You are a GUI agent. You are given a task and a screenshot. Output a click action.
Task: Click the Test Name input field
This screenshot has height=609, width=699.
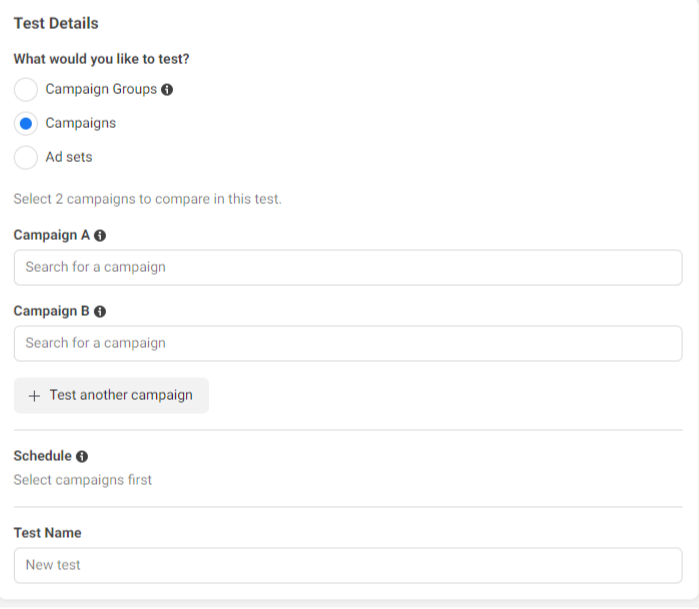click(348, 565)
